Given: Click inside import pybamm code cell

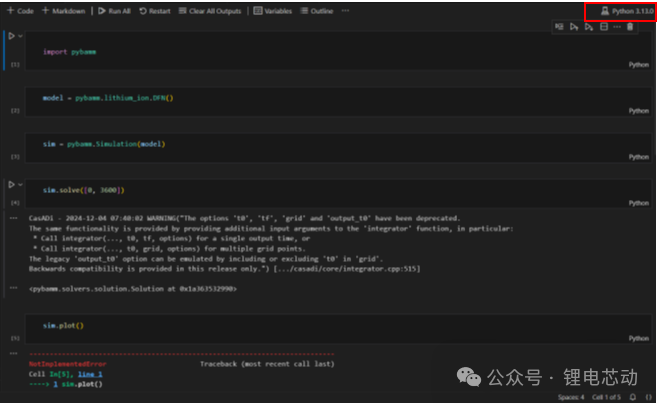Looking at the screenshot, I should tap(338, 52).
